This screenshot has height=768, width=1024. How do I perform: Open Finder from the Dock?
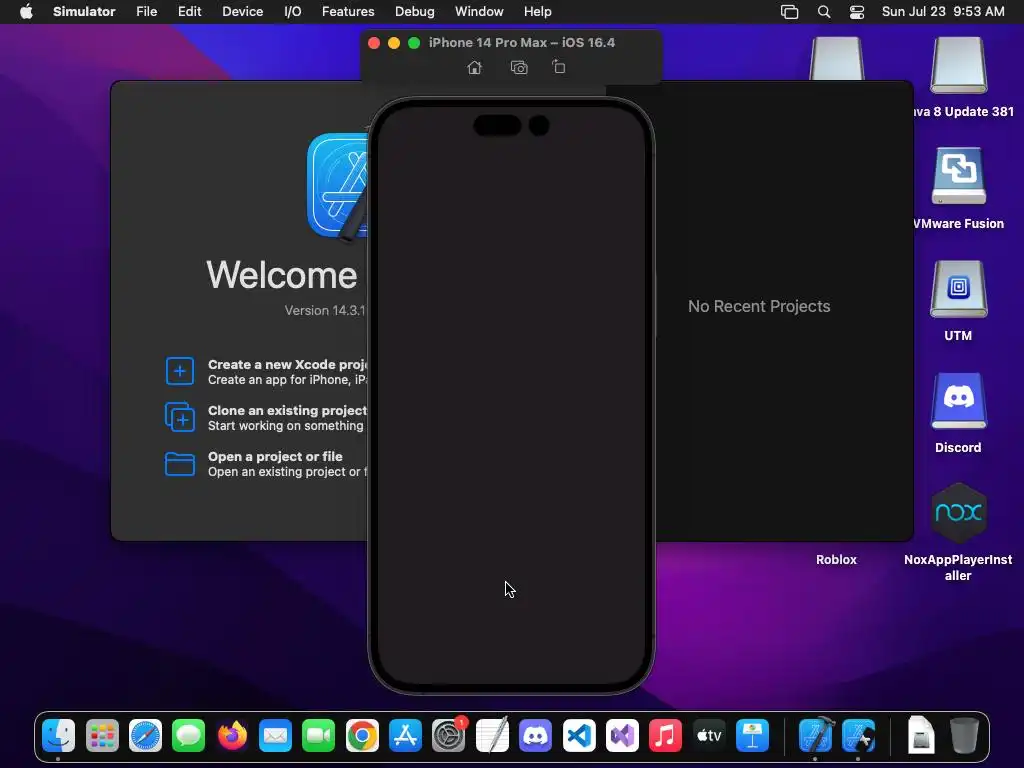pyautogui.click(x=59, y=736)
